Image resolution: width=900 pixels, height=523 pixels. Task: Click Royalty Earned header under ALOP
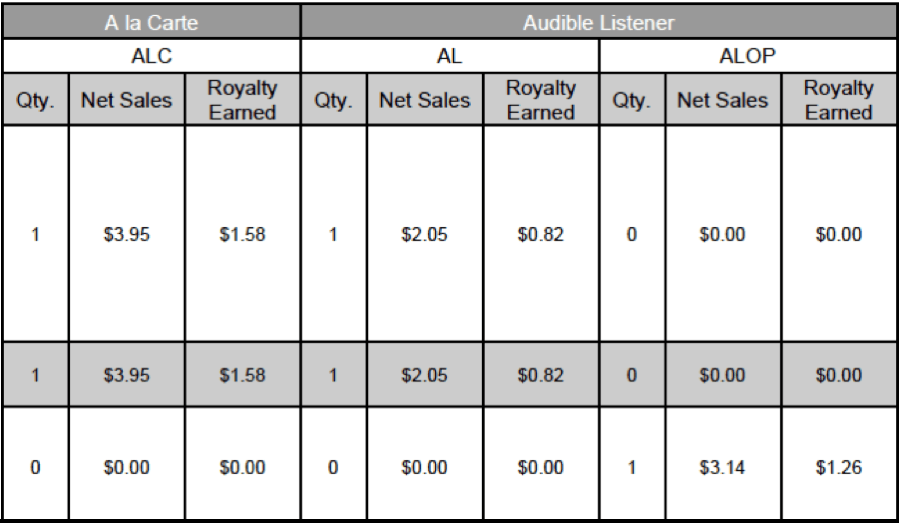839,100
